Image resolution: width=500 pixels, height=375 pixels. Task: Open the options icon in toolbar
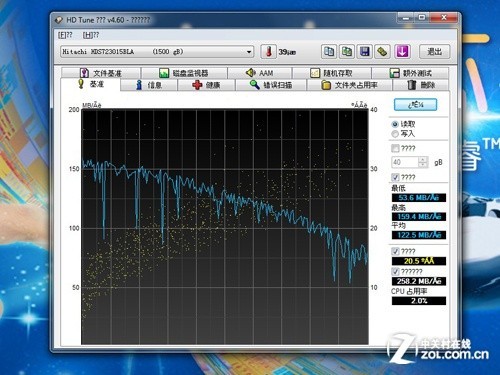382,52
